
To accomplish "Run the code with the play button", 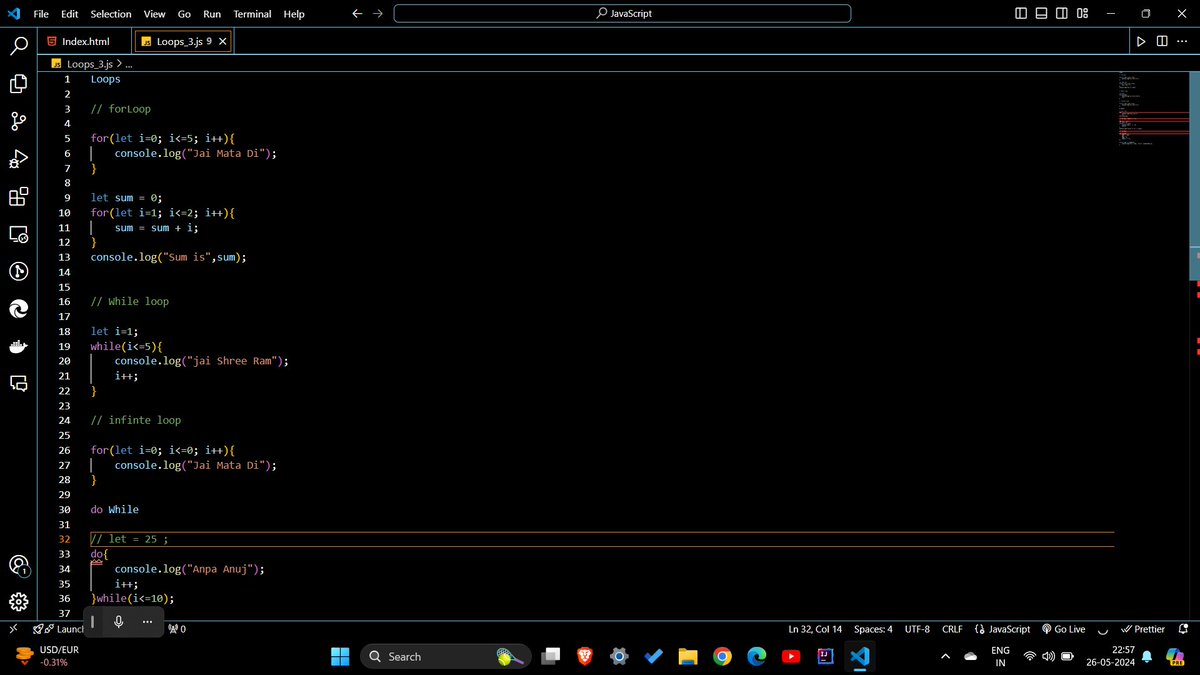I will (x=1140, y=41).
